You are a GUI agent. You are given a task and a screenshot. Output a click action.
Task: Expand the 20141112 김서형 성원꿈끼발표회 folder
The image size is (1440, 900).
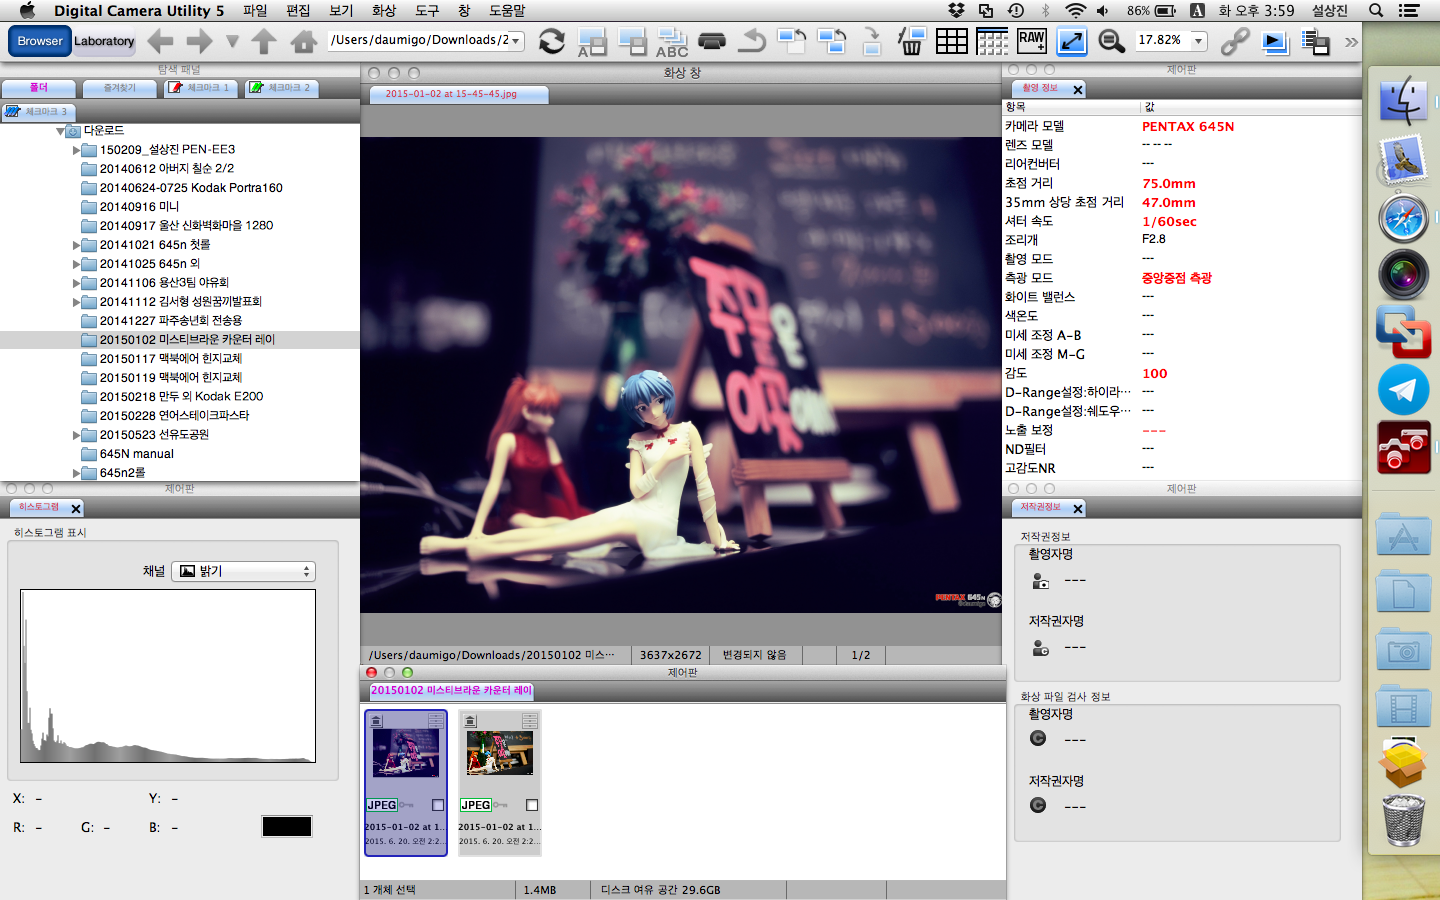pyautogui.click(x=76, y=302)
